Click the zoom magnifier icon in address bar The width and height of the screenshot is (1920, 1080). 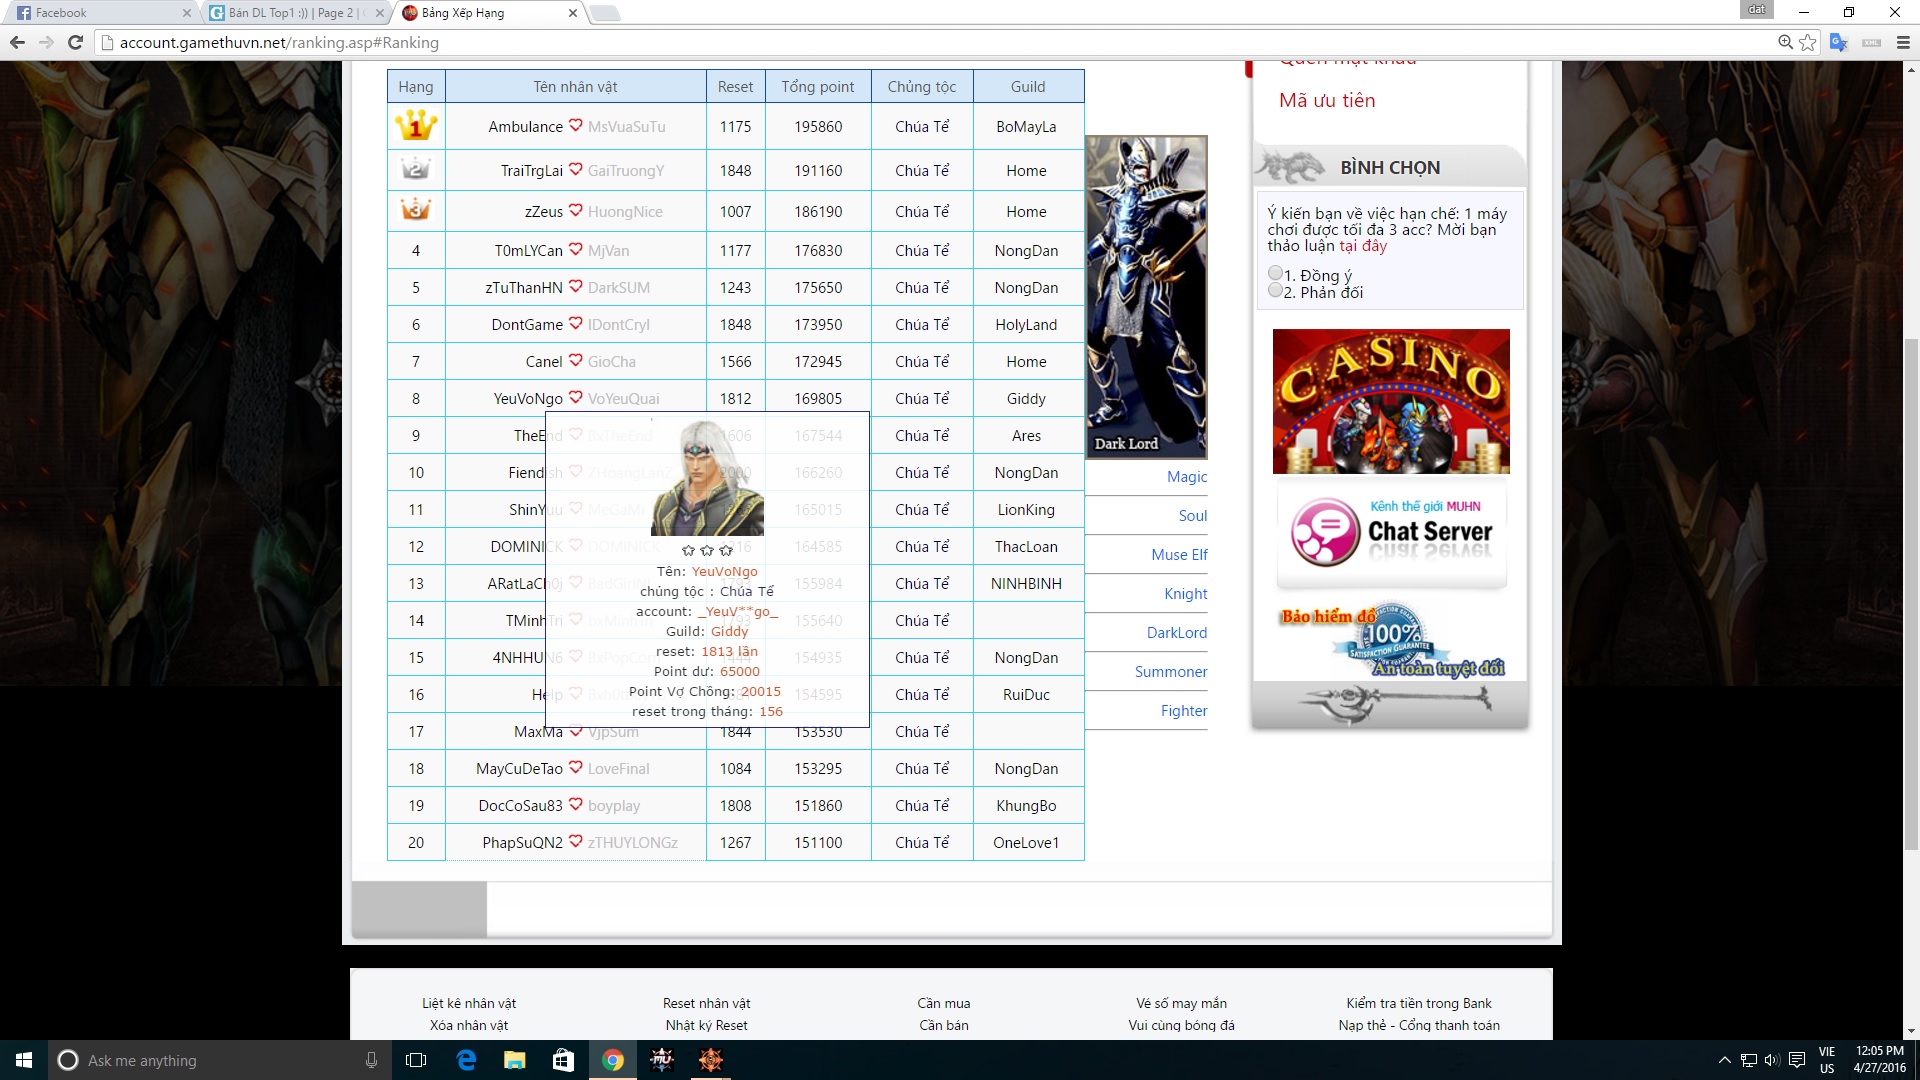(x=1785, y=42)
